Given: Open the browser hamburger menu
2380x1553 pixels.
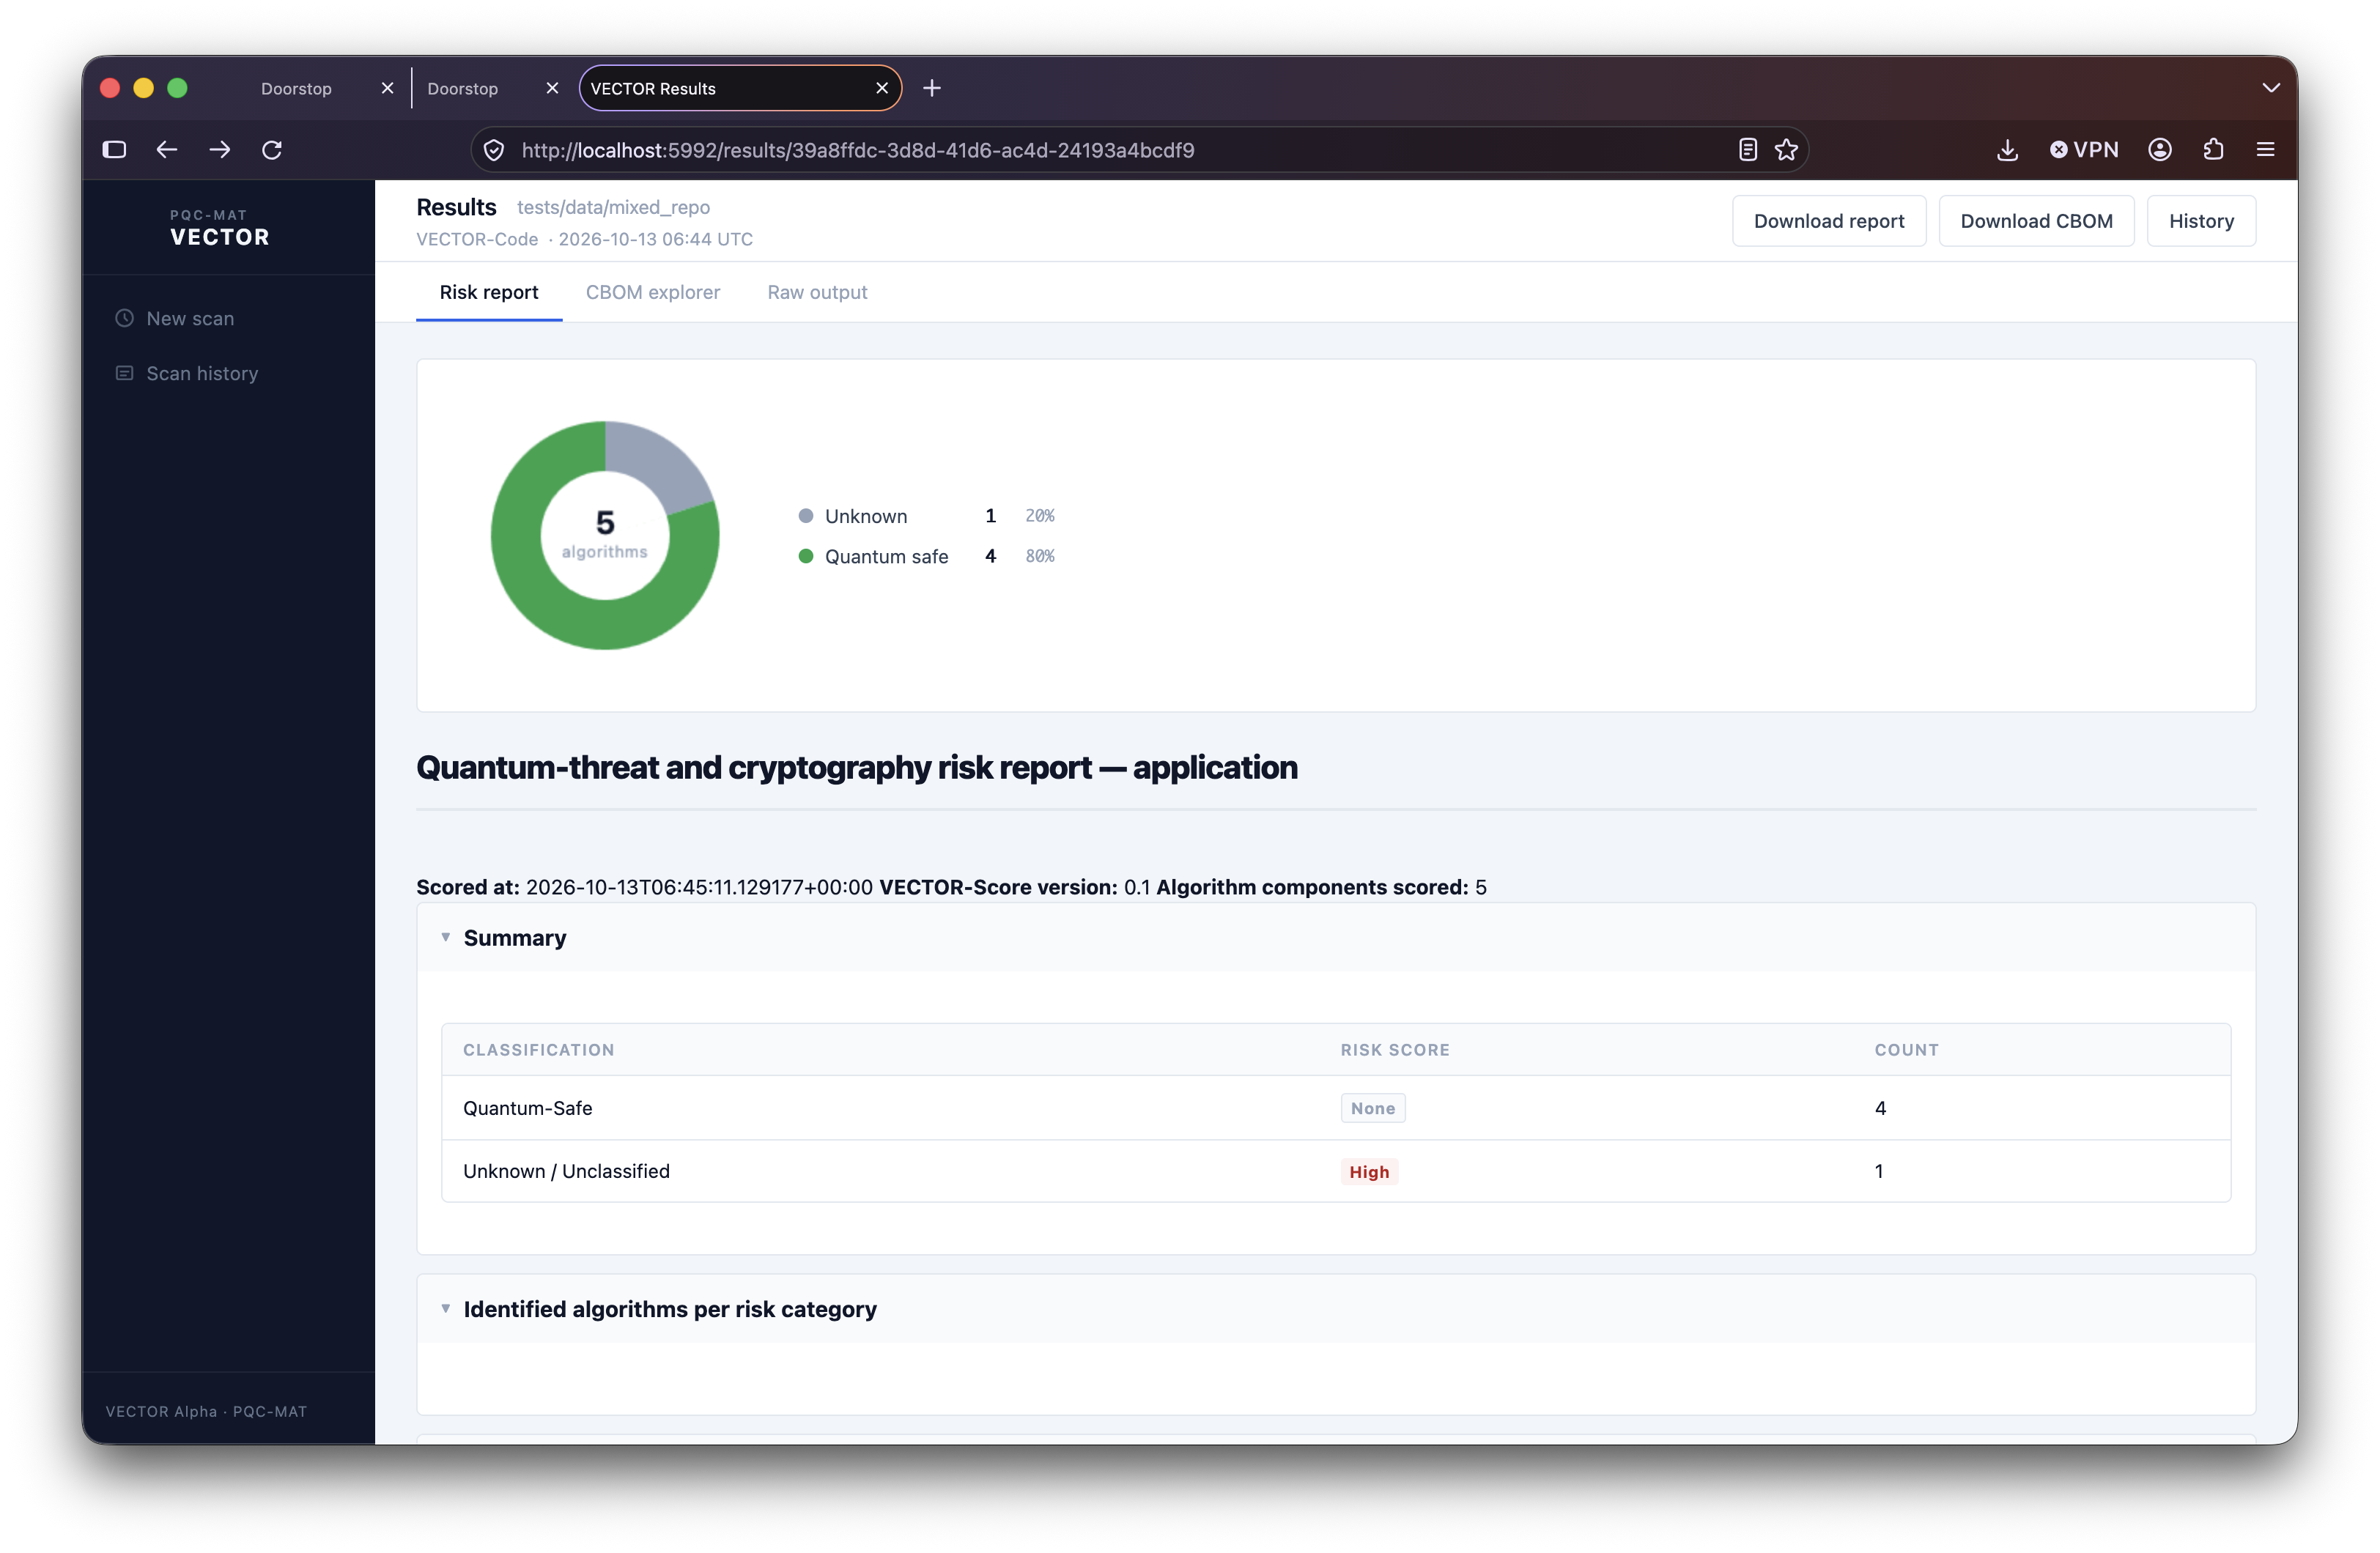Looking at the screenshot, I should [x=2266, y=150].
